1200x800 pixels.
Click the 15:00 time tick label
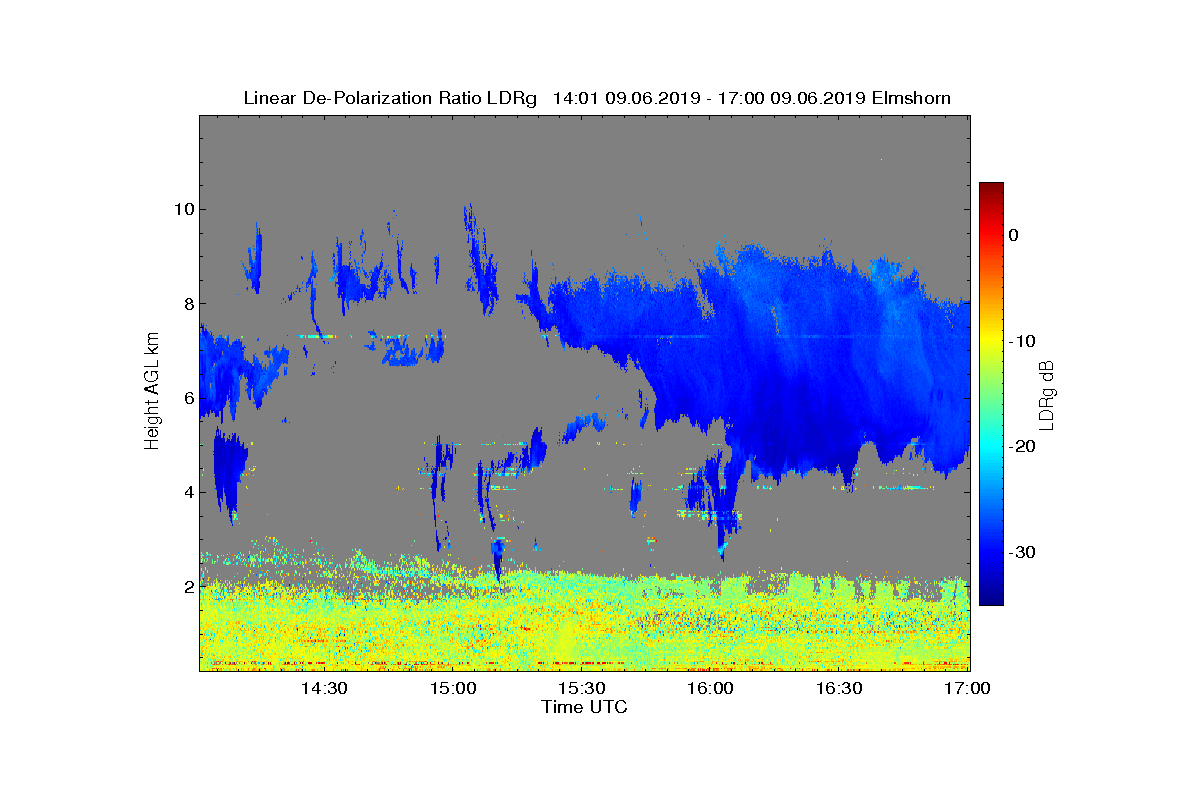453,688
